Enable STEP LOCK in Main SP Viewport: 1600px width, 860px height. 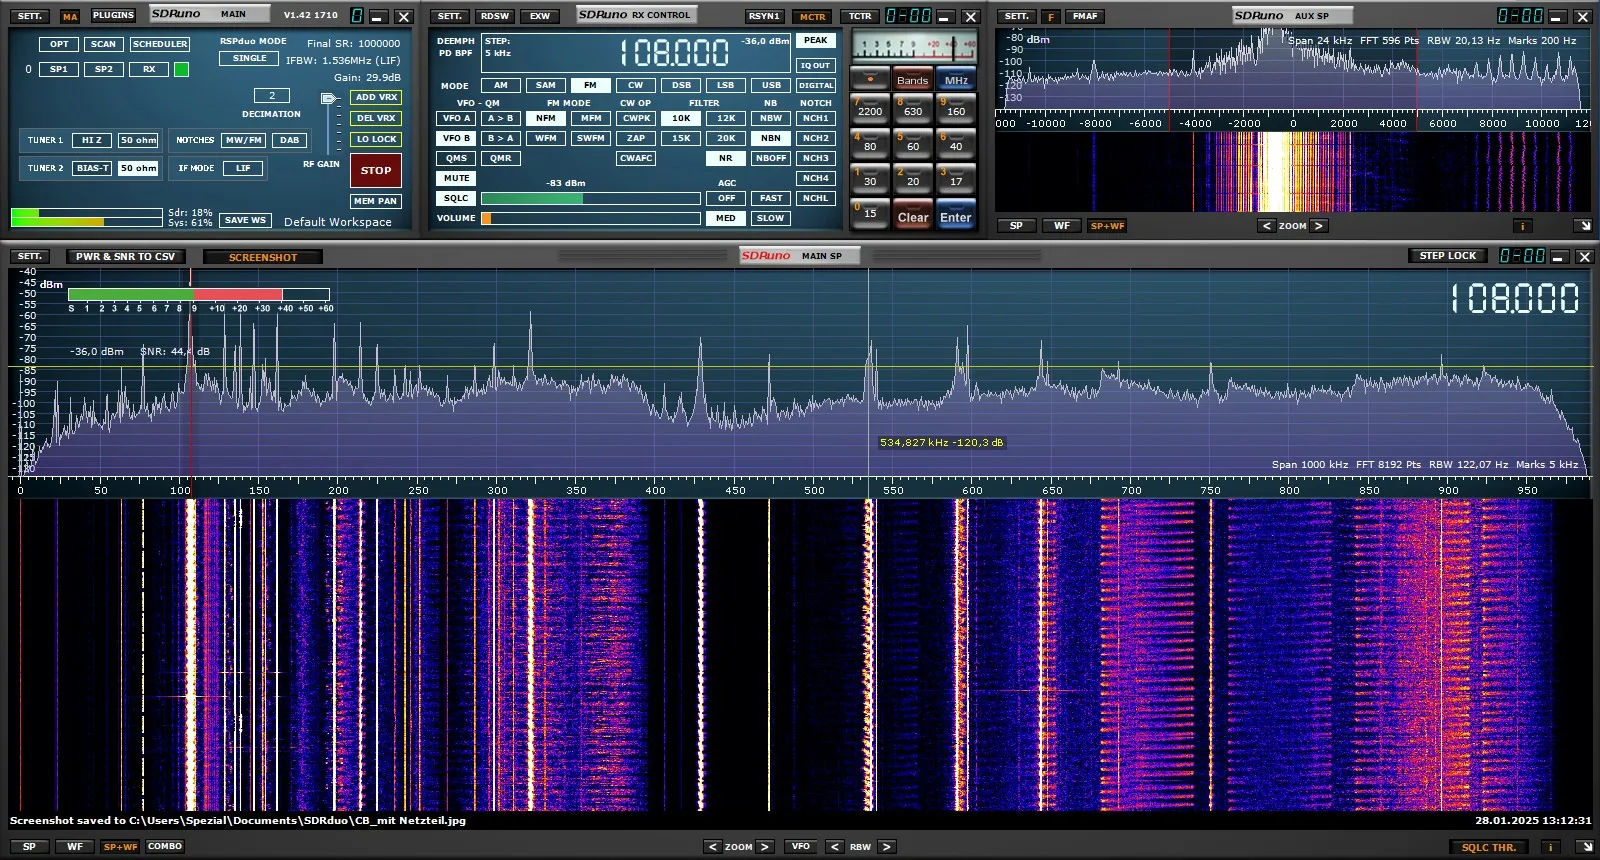click(x=1447, y=256)
